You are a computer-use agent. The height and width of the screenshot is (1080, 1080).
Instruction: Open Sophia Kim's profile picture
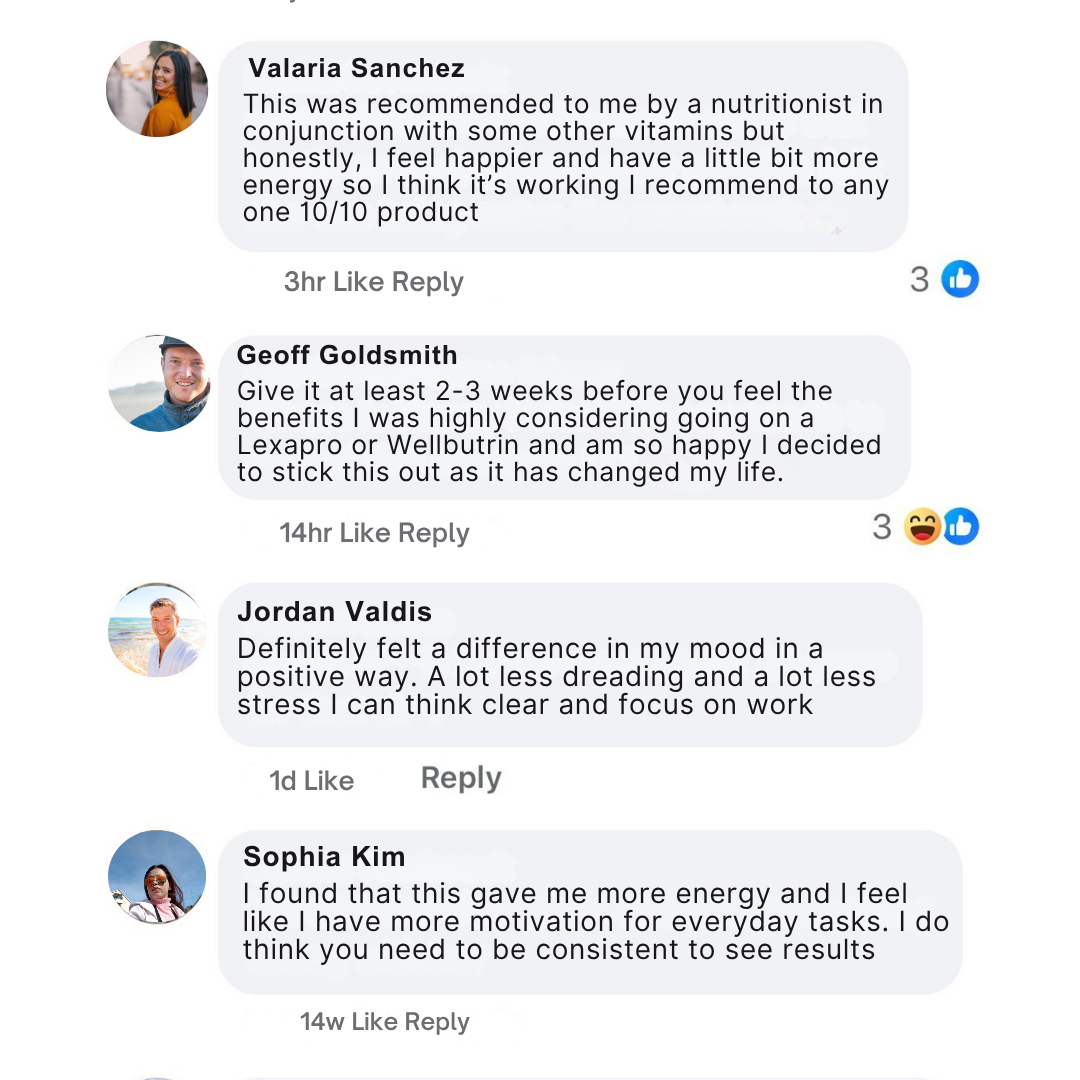(157, 877)
